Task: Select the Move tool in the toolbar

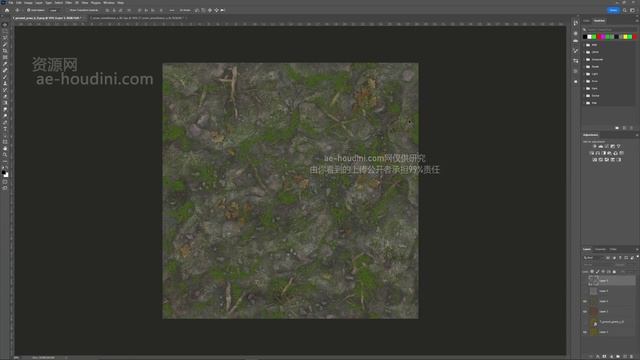Action: [x=5, y=24]
